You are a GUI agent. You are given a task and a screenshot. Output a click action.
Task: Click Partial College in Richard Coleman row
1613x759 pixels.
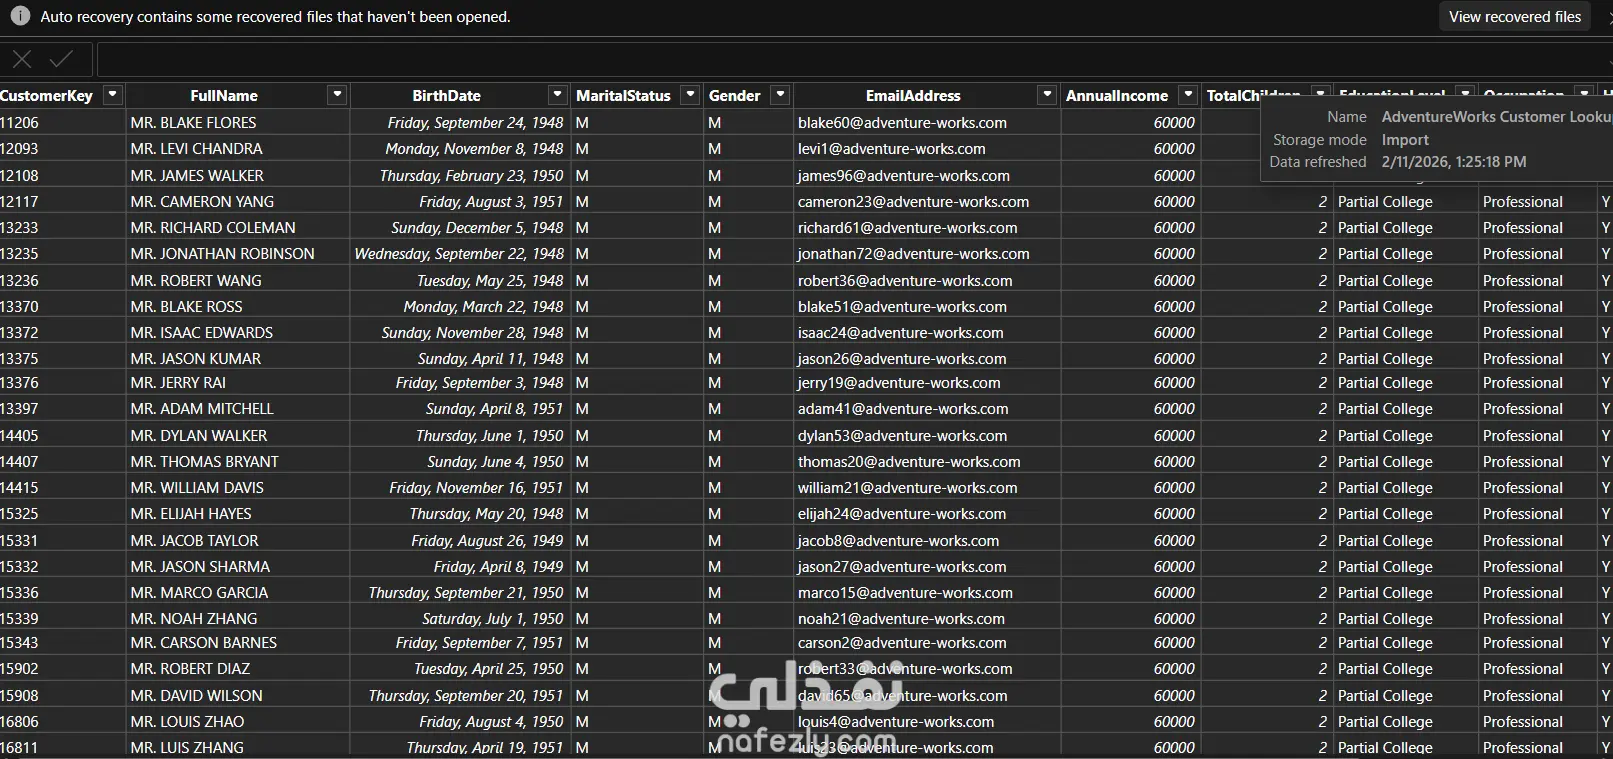tap(1385, 227)
